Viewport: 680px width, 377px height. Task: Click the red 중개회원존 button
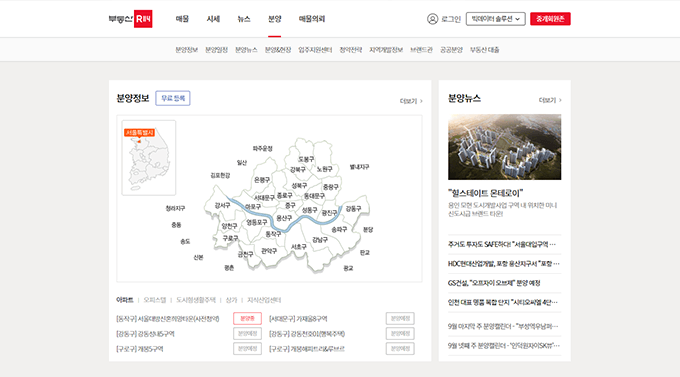(550, 19)
